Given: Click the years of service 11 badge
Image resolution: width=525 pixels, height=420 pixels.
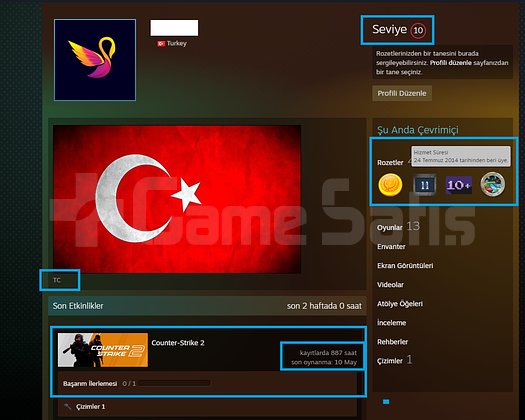Looking at the screenshot, I should pyautogui.click(x=425, y=185).
